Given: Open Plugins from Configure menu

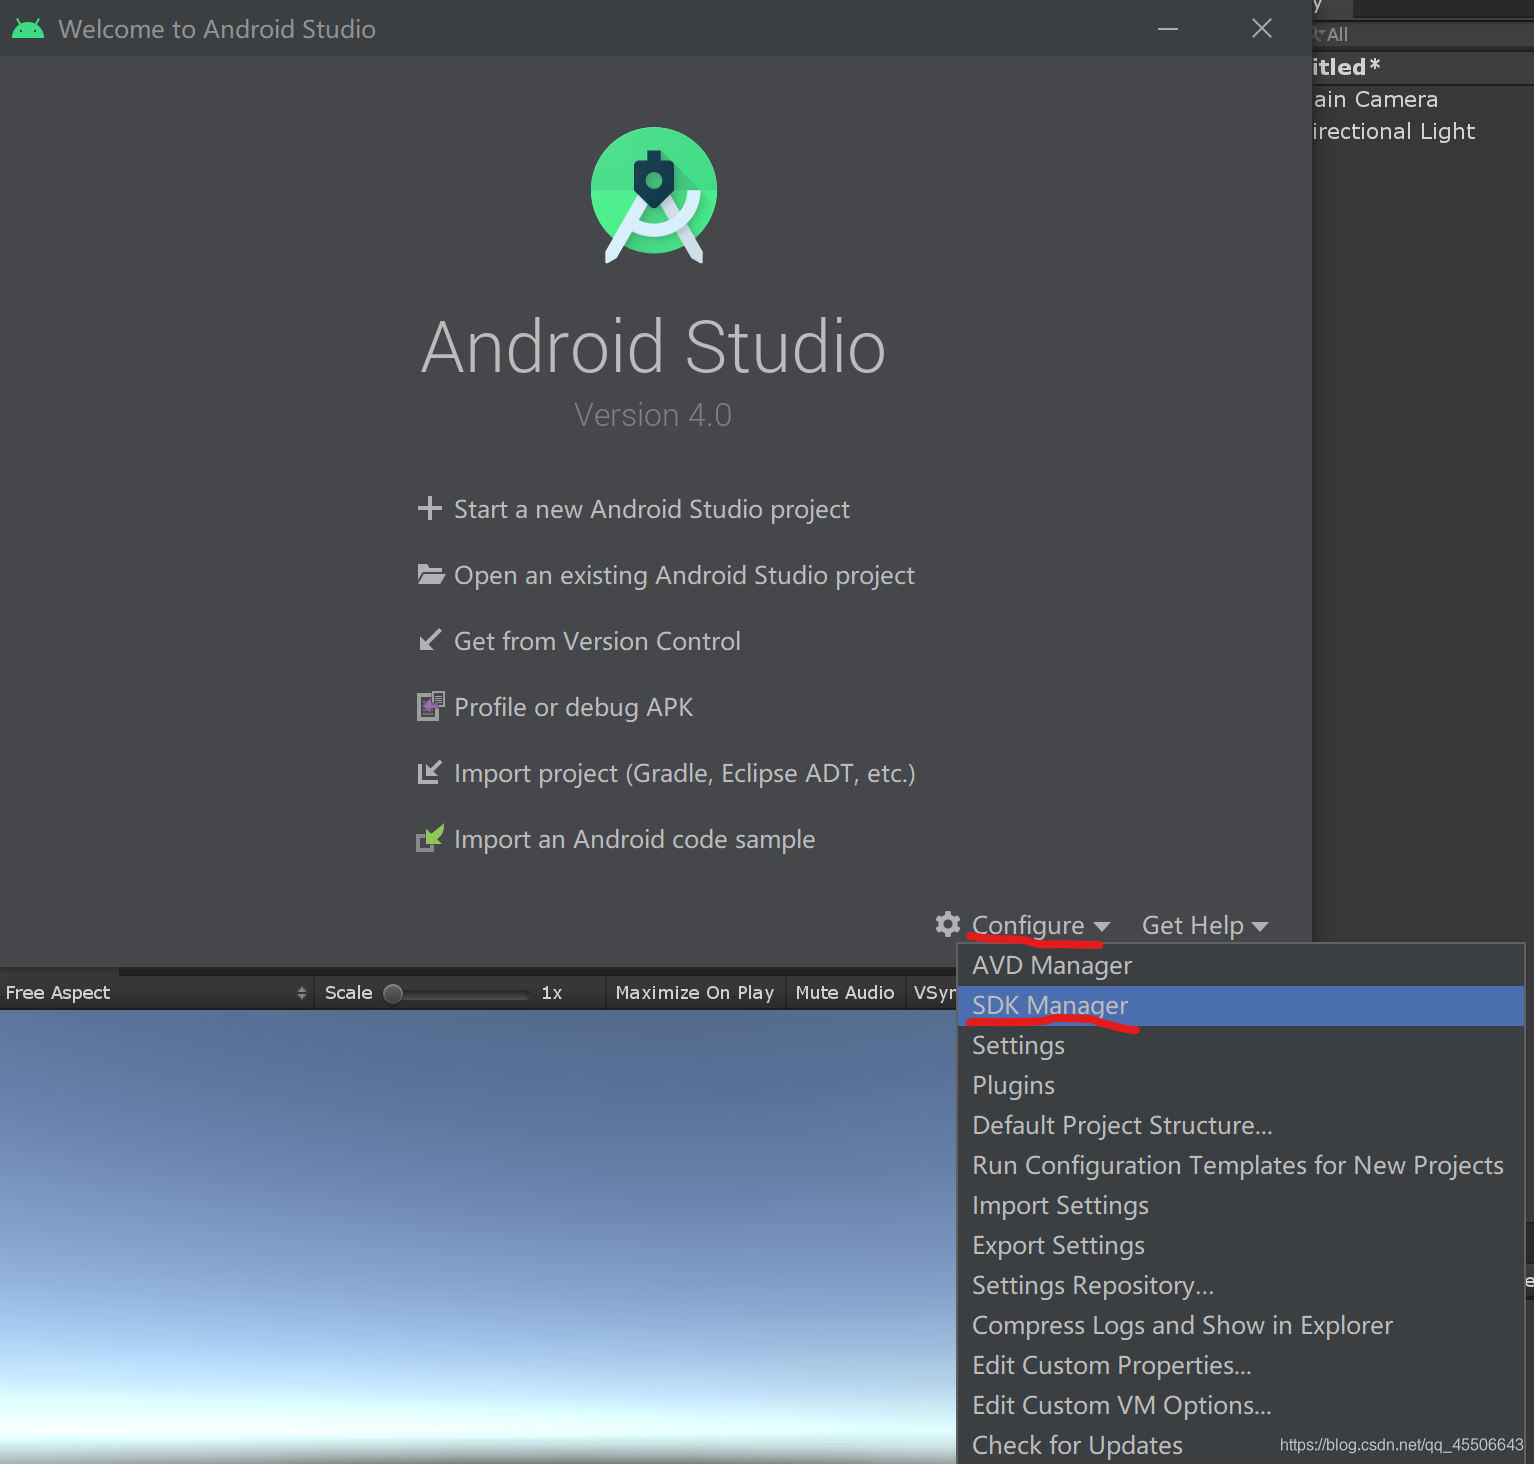Looking at the screenshot, I should (1241, 1085).
